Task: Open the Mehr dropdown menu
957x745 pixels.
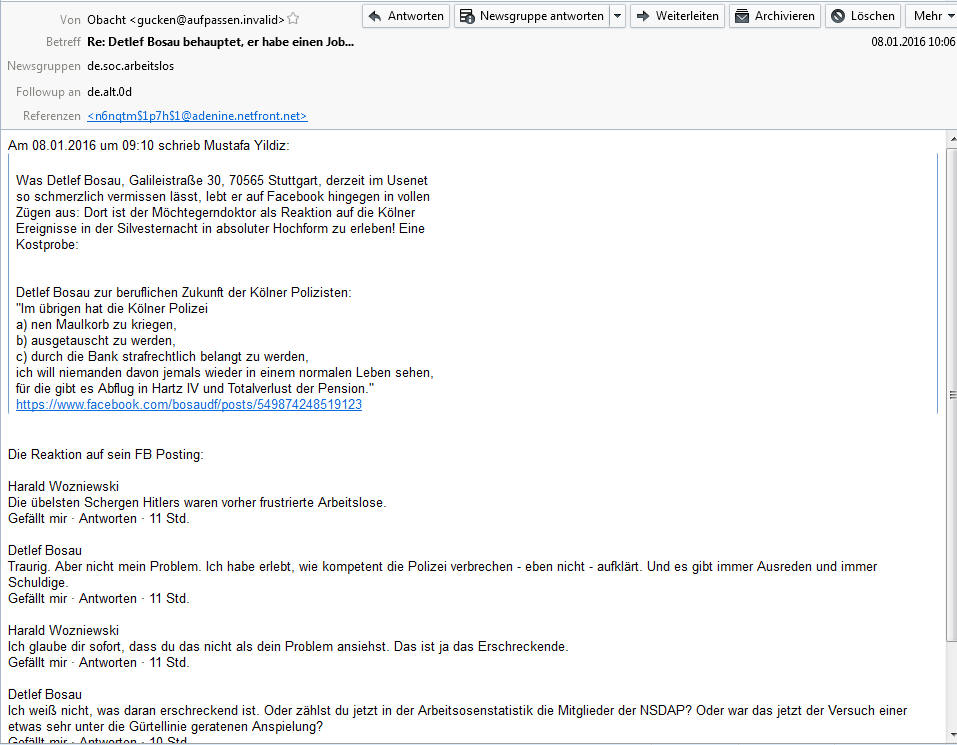Action: (x=932, y=16)
